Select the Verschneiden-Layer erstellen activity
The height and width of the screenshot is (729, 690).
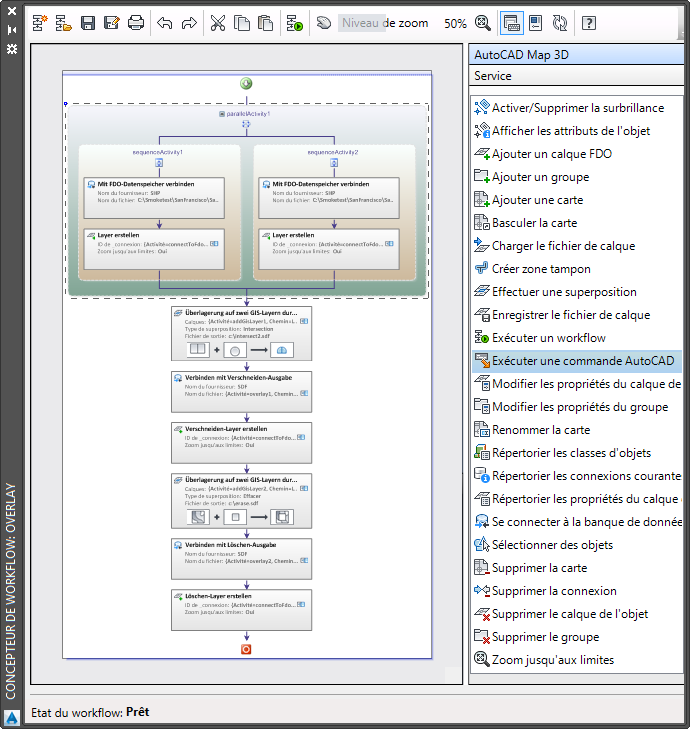[241, 443]
